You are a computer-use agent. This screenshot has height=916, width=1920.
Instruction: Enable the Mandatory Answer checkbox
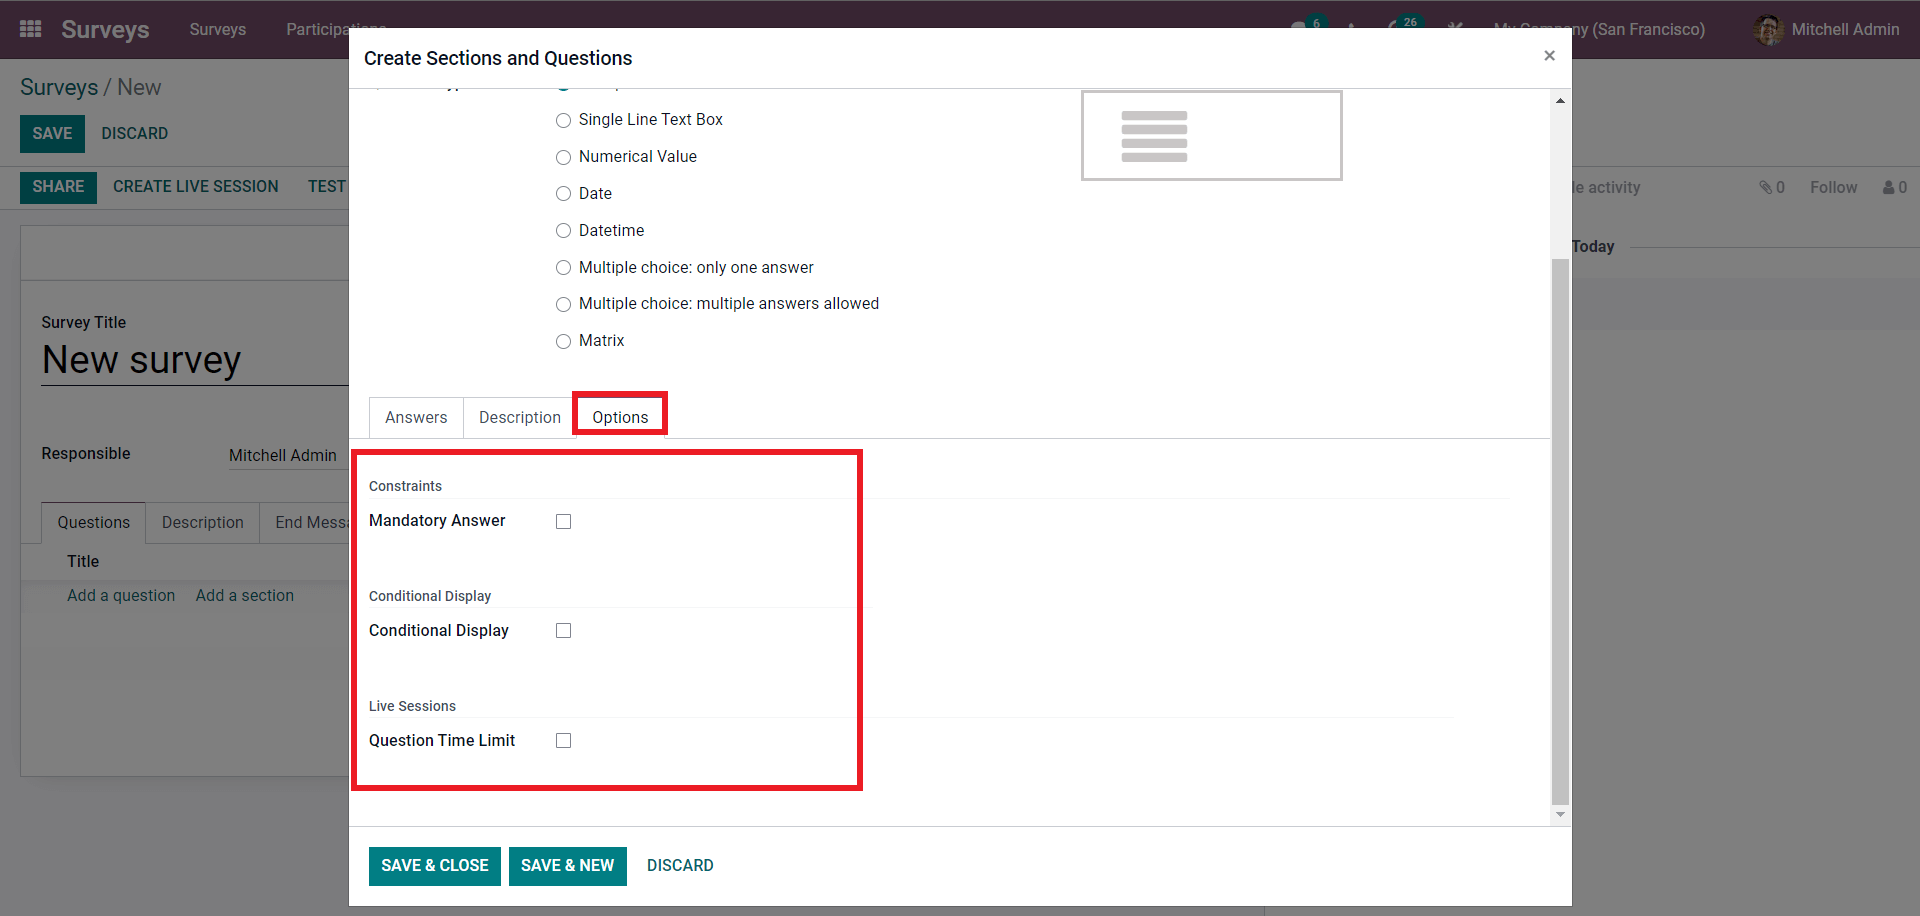564,521
